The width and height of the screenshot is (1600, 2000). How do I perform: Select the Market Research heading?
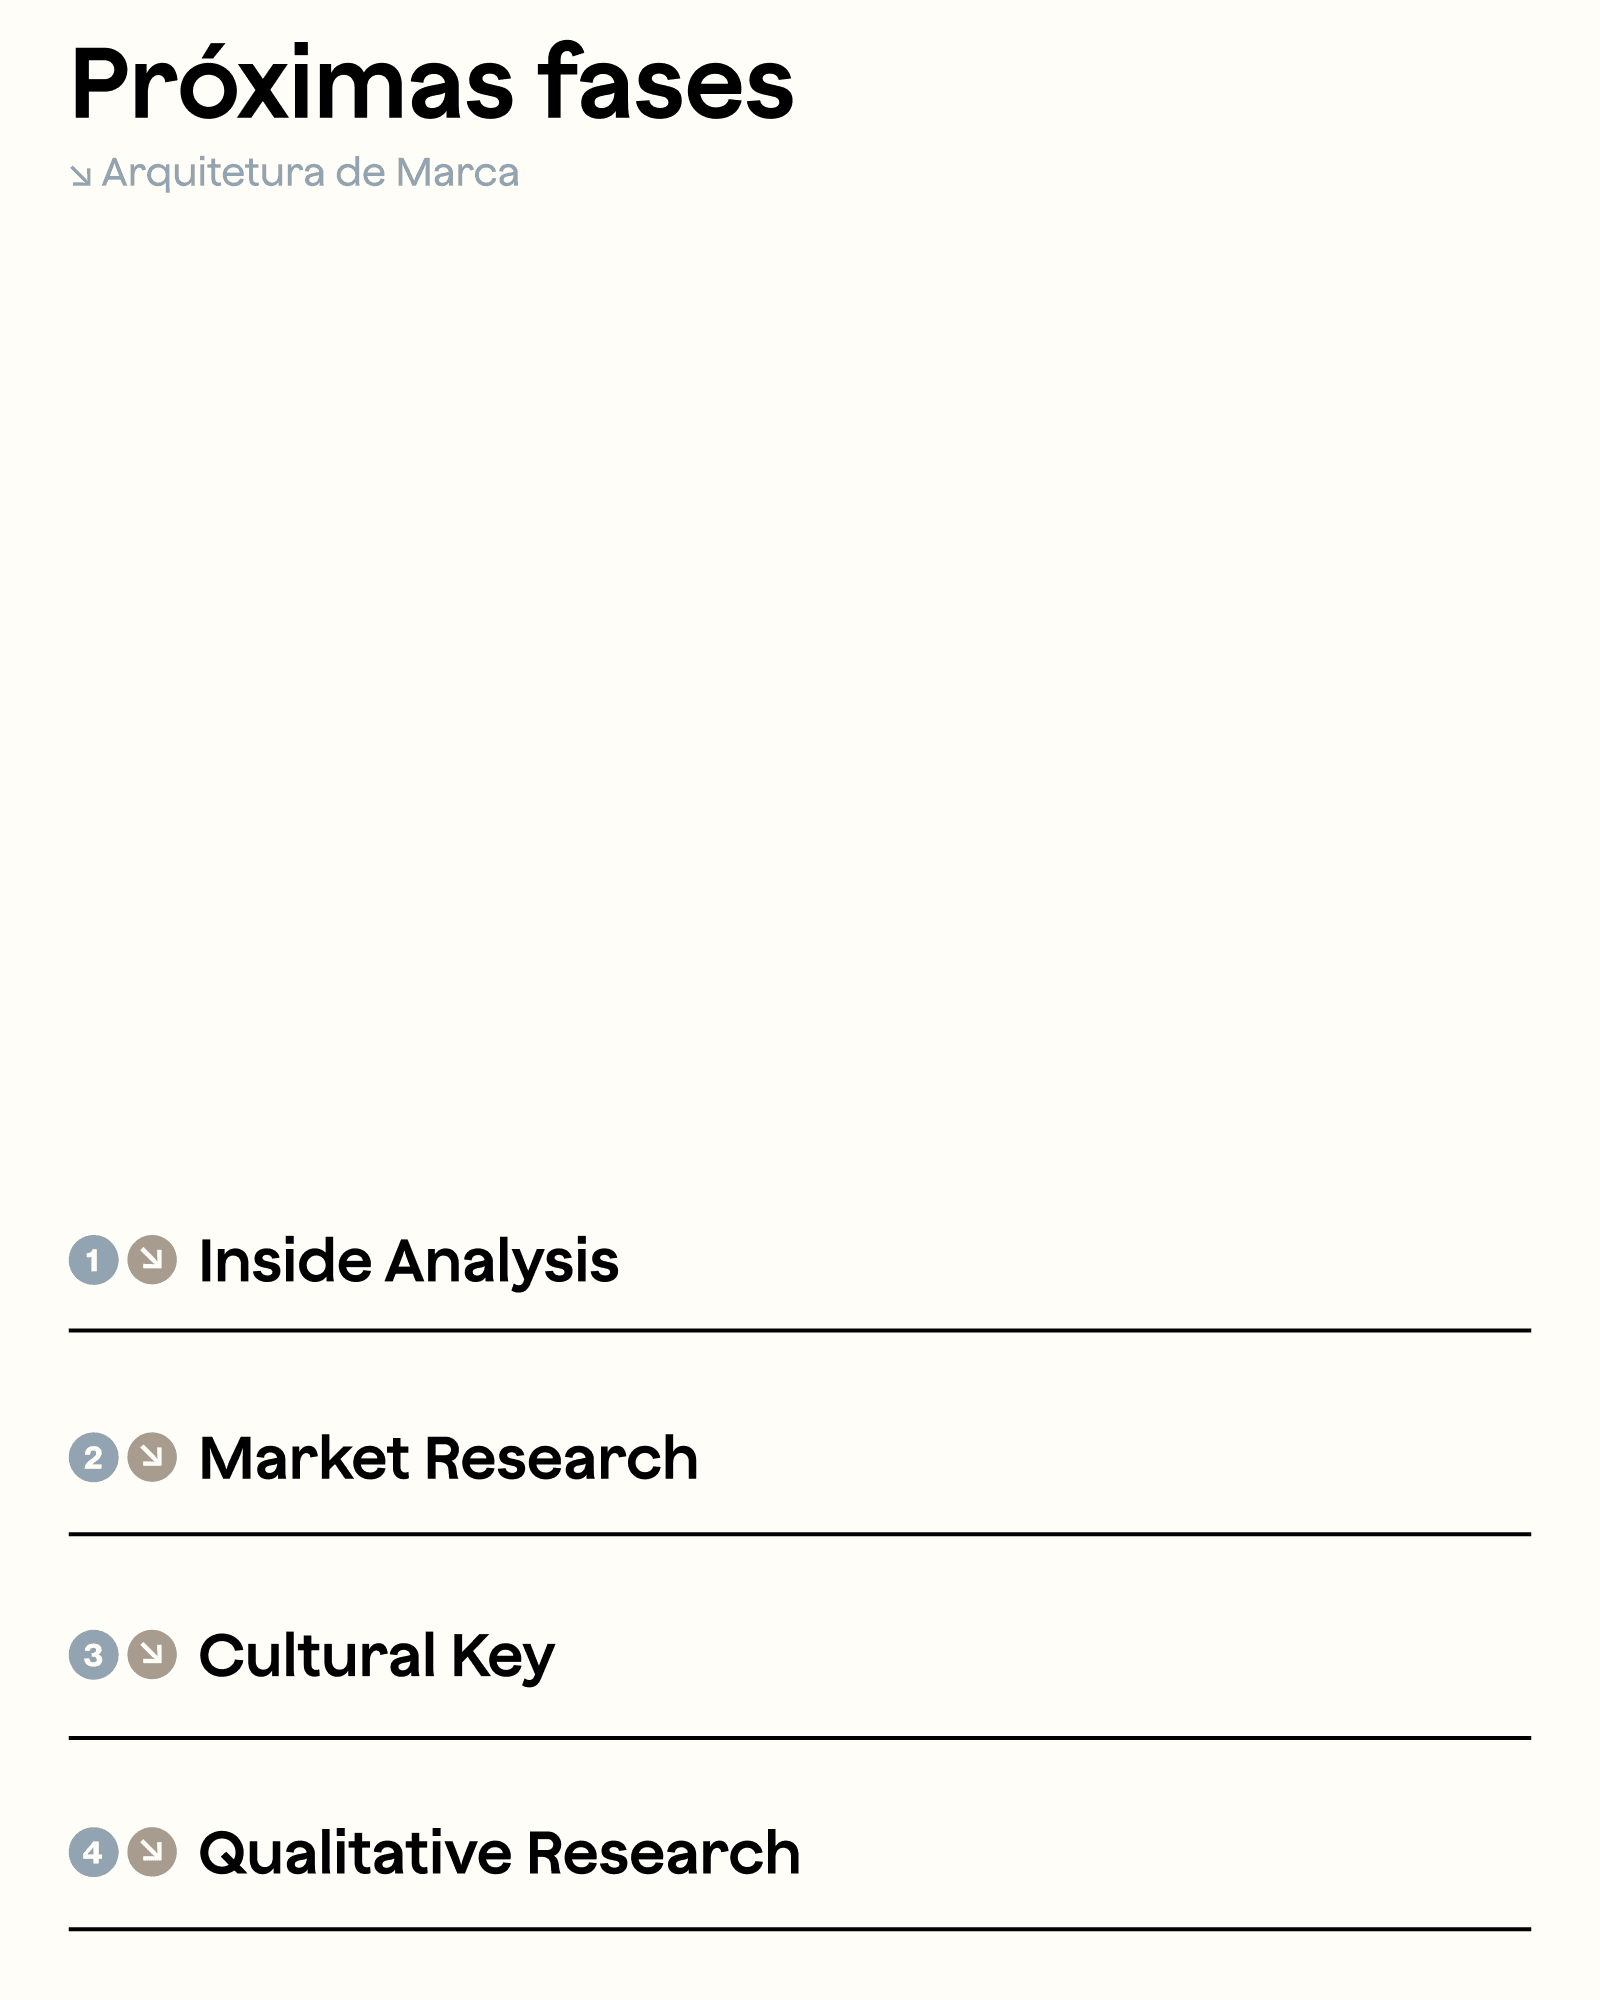(448, 1458)
